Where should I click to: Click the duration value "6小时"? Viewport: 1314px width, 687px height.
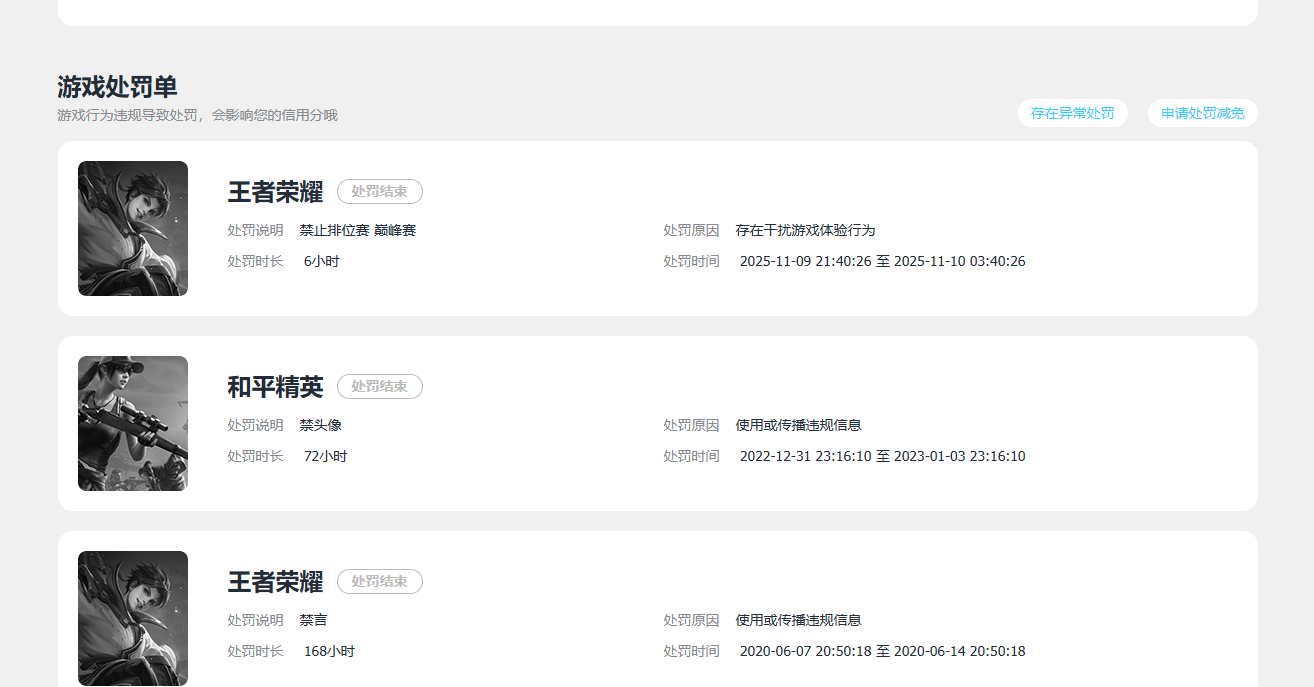click(322, 261)
